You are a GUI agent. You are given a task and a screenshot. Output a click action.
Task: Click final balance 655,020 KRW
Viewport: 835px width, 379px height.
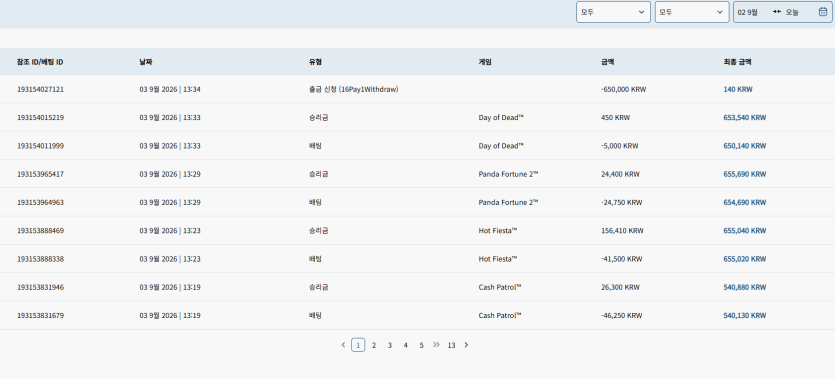click(744, 259)
